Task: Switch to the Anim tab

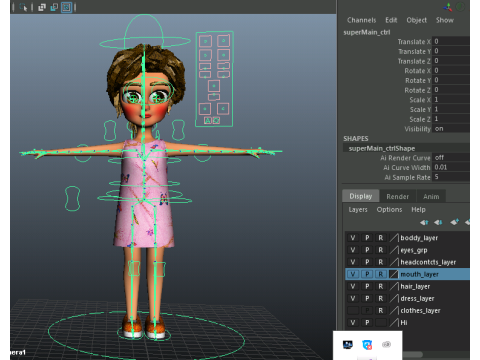Action: click(x=431, y=197)
